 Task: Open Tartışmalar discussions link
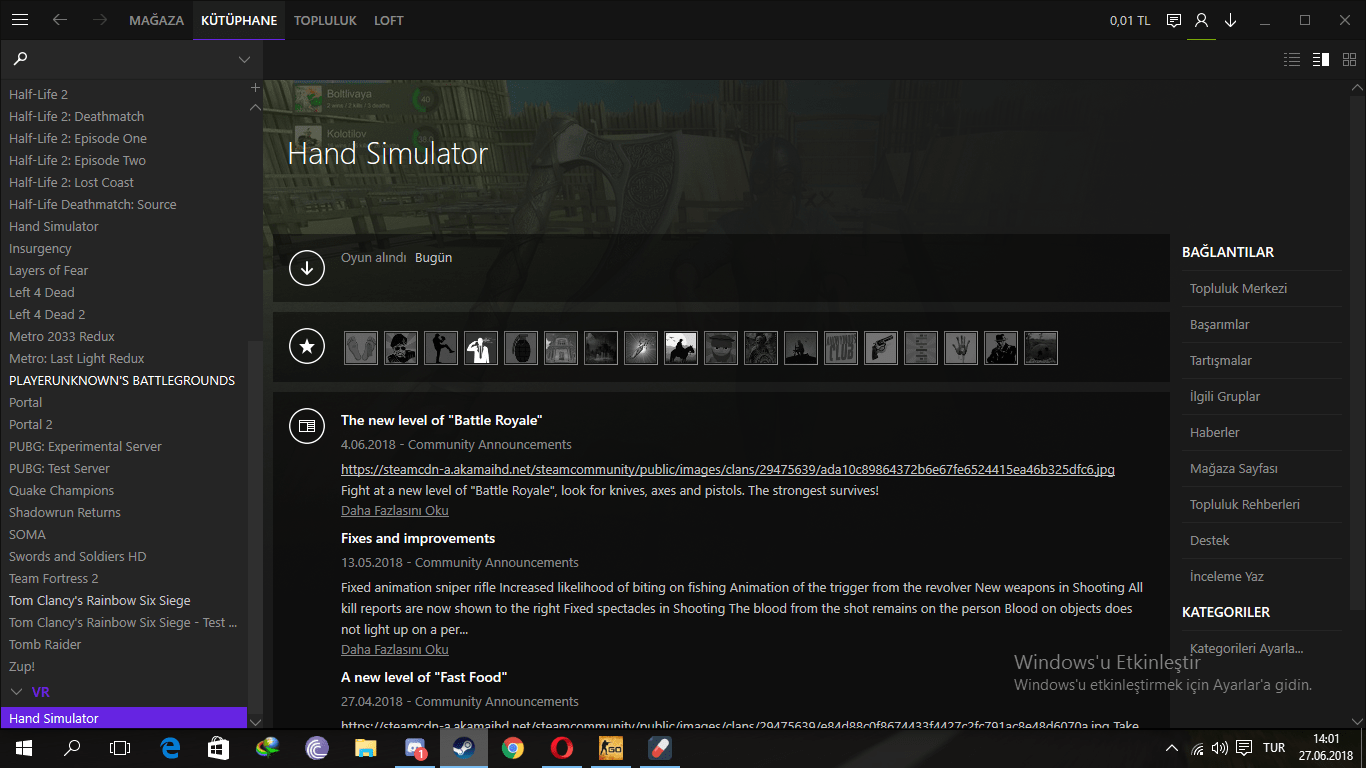point(1221,360)
